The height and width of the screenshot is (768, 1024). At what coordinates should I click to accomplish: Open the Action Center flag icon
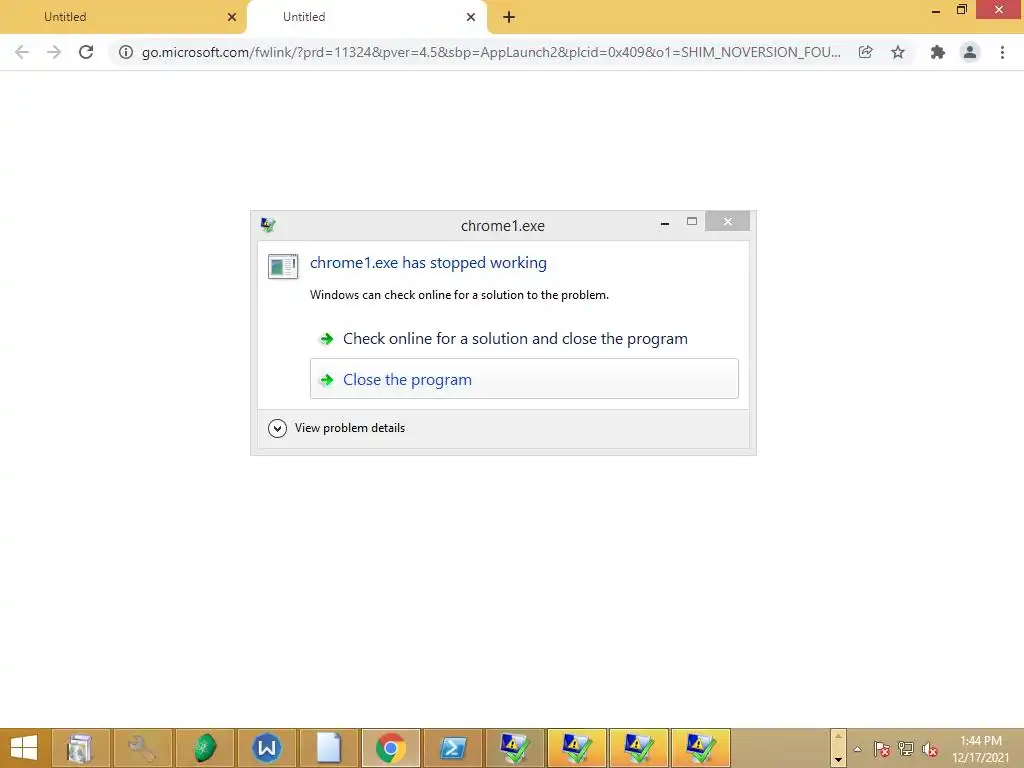click(882, 749)
